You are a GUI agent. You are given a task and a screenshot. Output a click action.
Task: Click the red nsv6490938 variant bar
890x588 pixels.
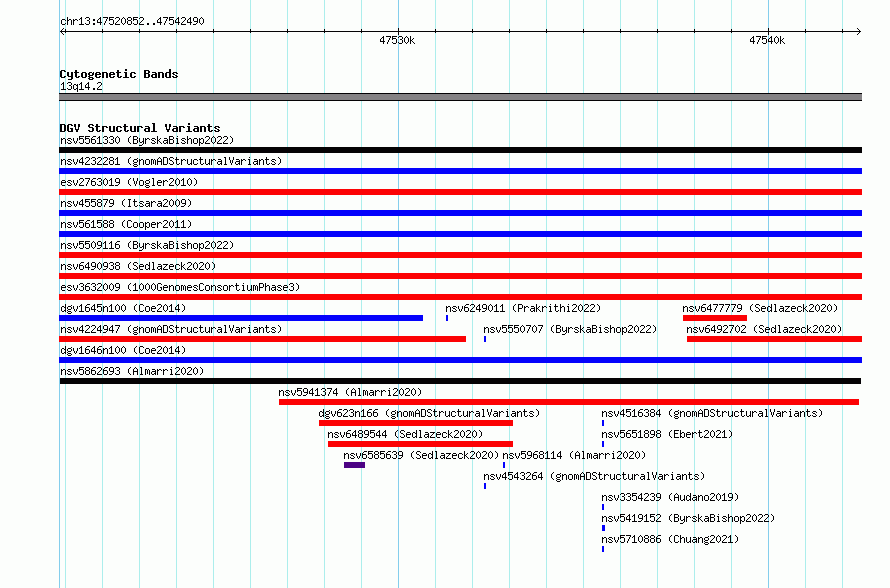[460, 276]
